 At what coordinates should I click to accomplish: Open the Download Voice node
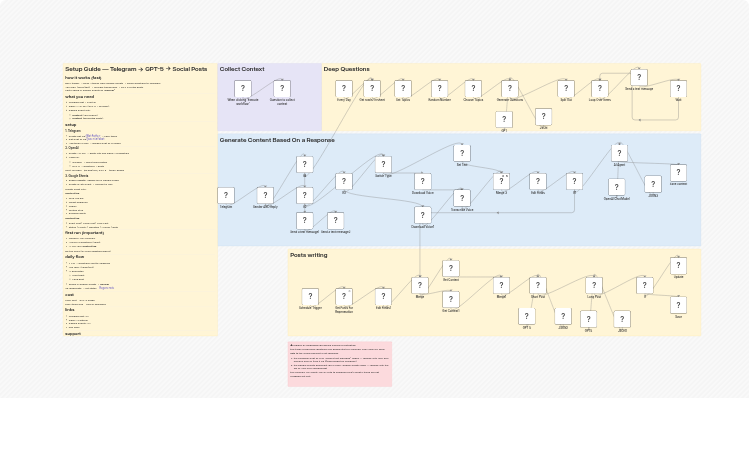pos(422,182)
